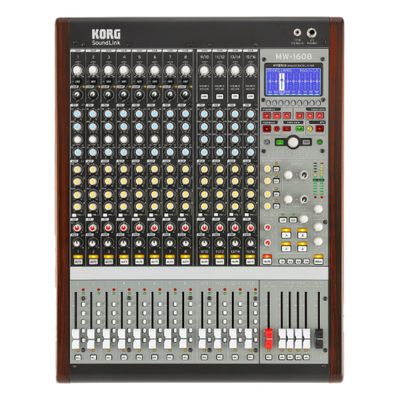Turn the first yellow aux master knob in master section

click(x=267, y=169)
